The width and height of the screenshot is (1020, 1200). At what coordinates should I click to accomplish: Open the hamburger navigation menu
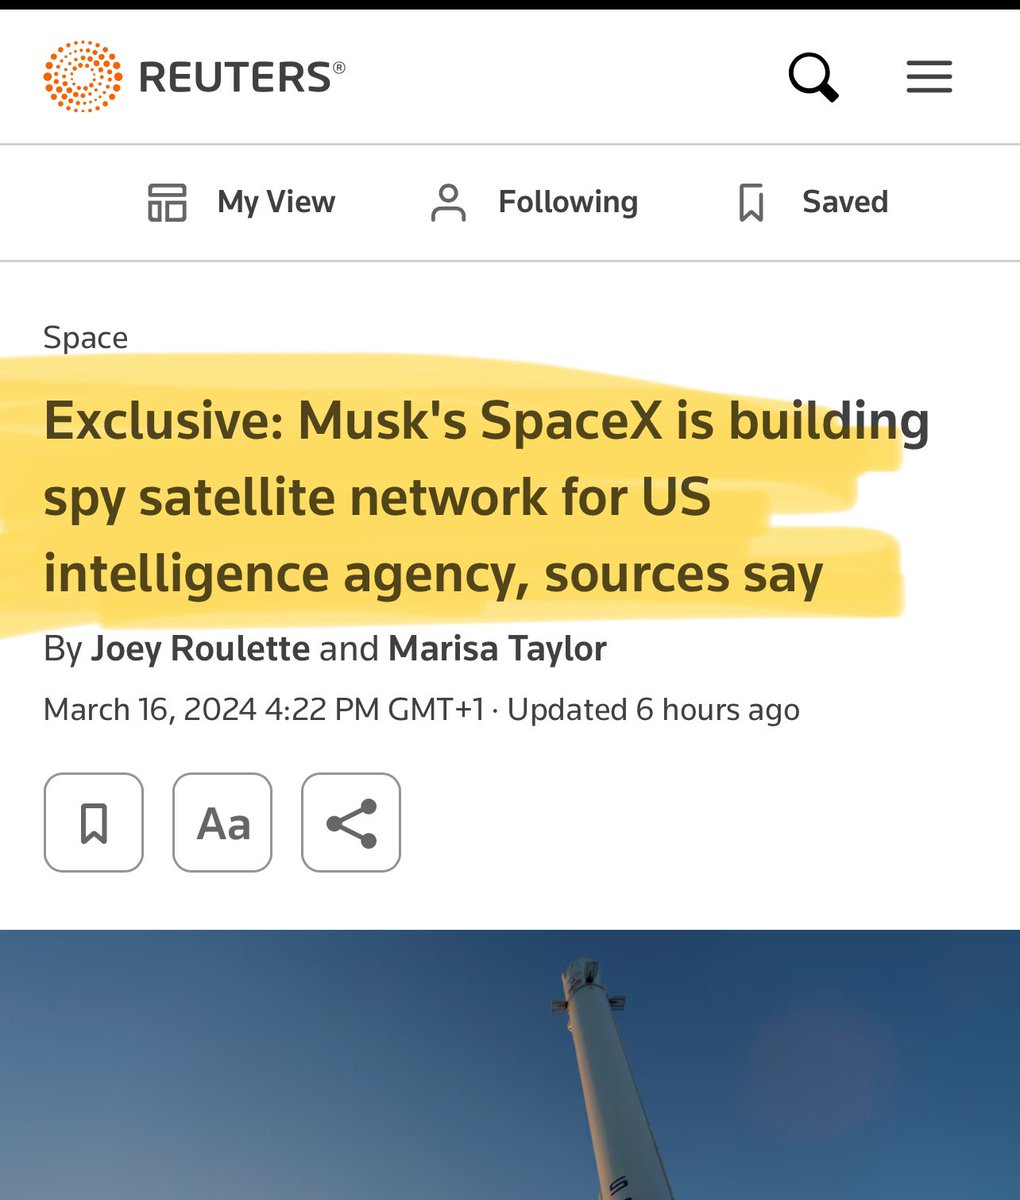[929, 77]
